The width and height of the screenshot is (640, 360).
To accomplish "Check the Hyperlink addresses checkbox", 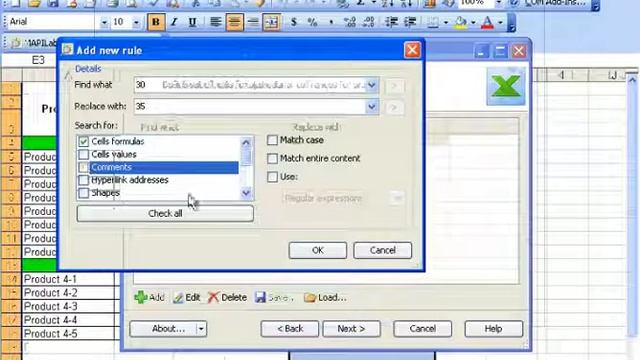I will [x=83, y=180].
